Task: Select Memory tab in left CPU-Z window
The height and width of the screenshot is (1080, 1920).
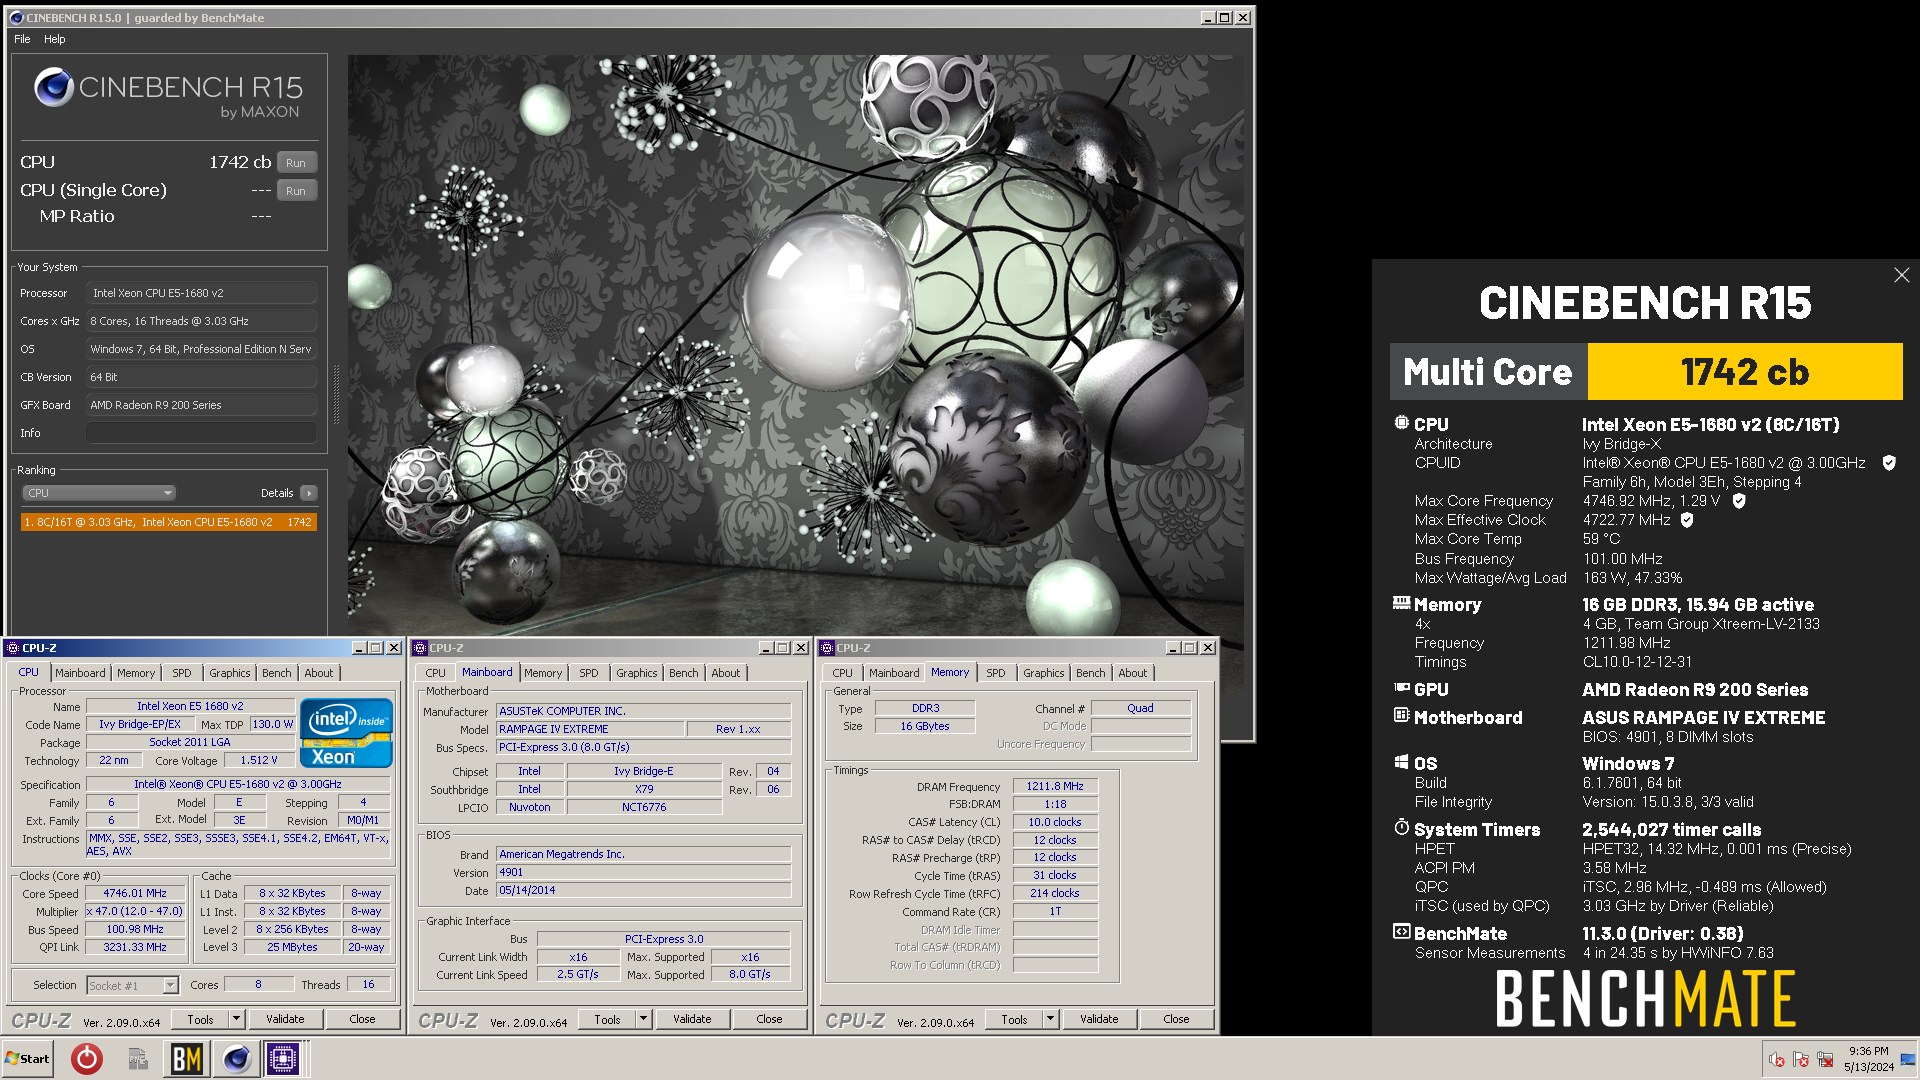Action: (136, 673)
